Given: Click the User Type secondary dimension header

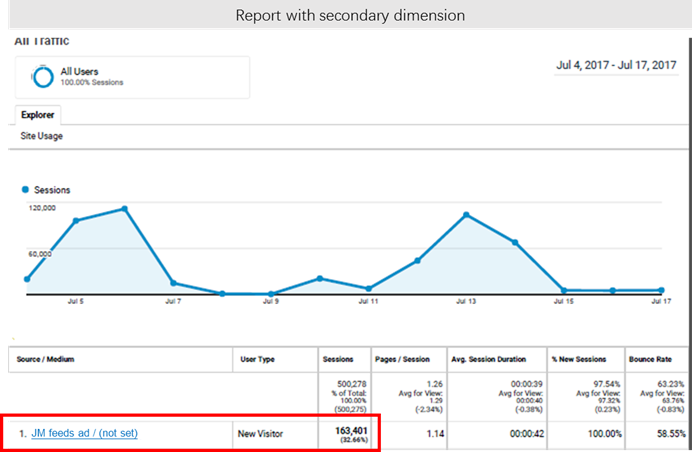Looking at the screenshot, I should 257,359.
